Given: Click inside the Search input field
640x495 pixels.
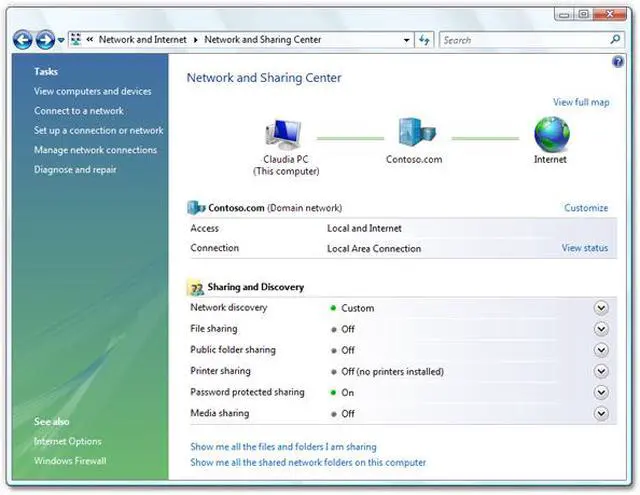Looking at the screenshot, I should point(520,40).
